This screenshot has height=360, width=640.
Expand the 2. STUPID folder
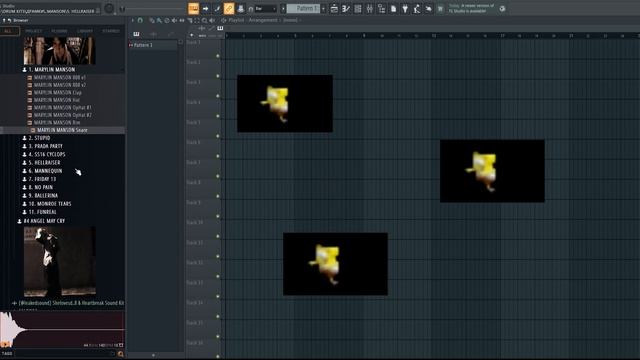[39, 138]
